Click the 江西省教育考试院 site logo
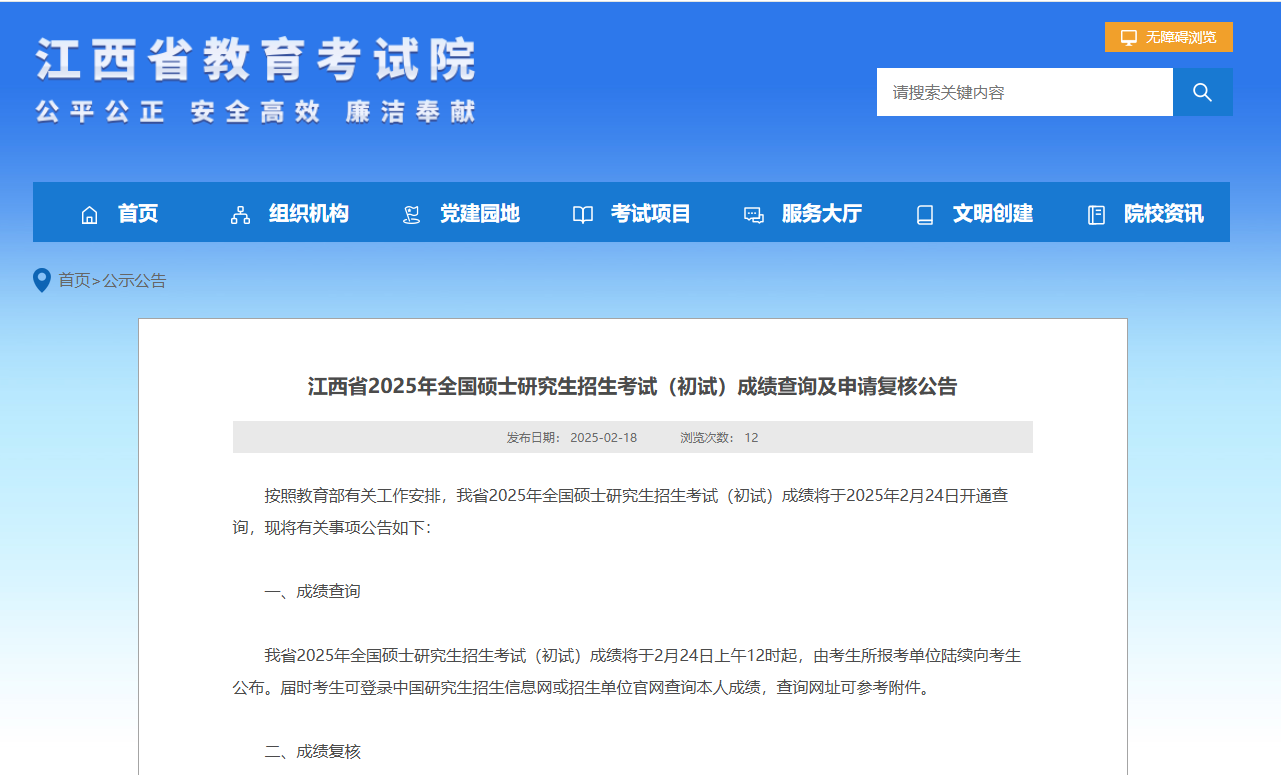The image size is (1281, 775). coord(256,60)
